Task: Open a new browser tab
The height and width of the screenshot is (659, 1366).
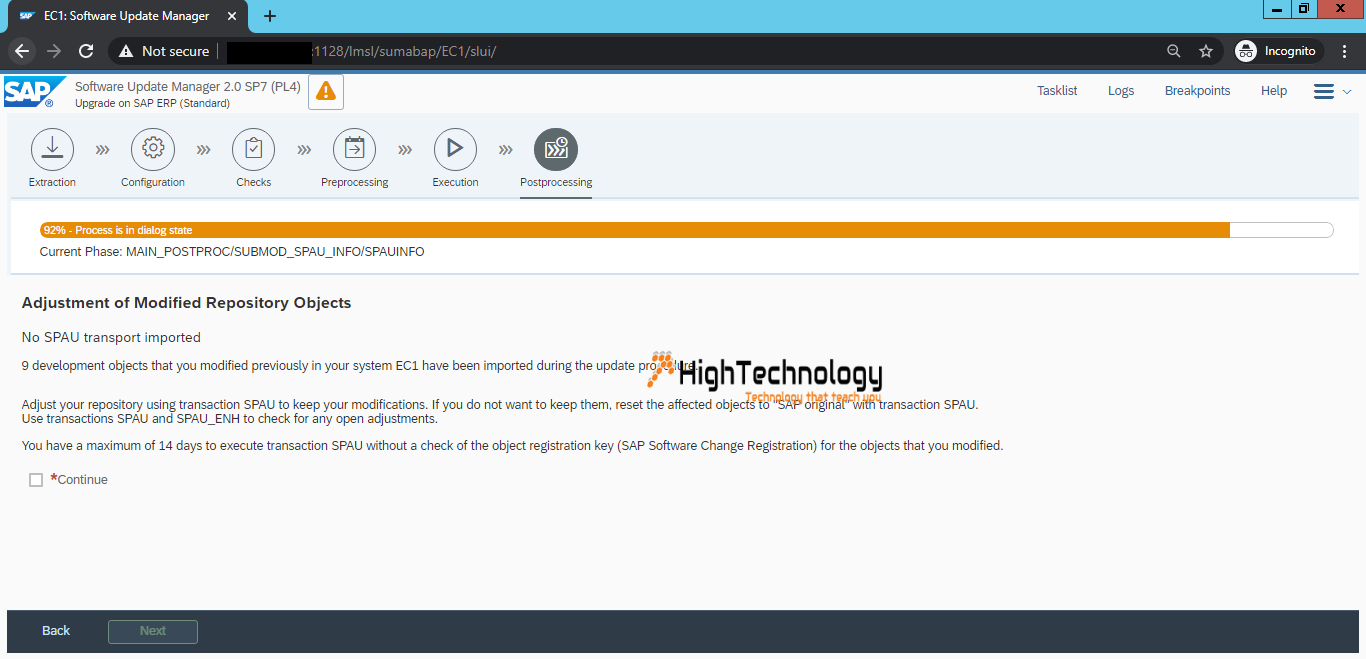Action: pyautogui.click(x=270, y=16)
